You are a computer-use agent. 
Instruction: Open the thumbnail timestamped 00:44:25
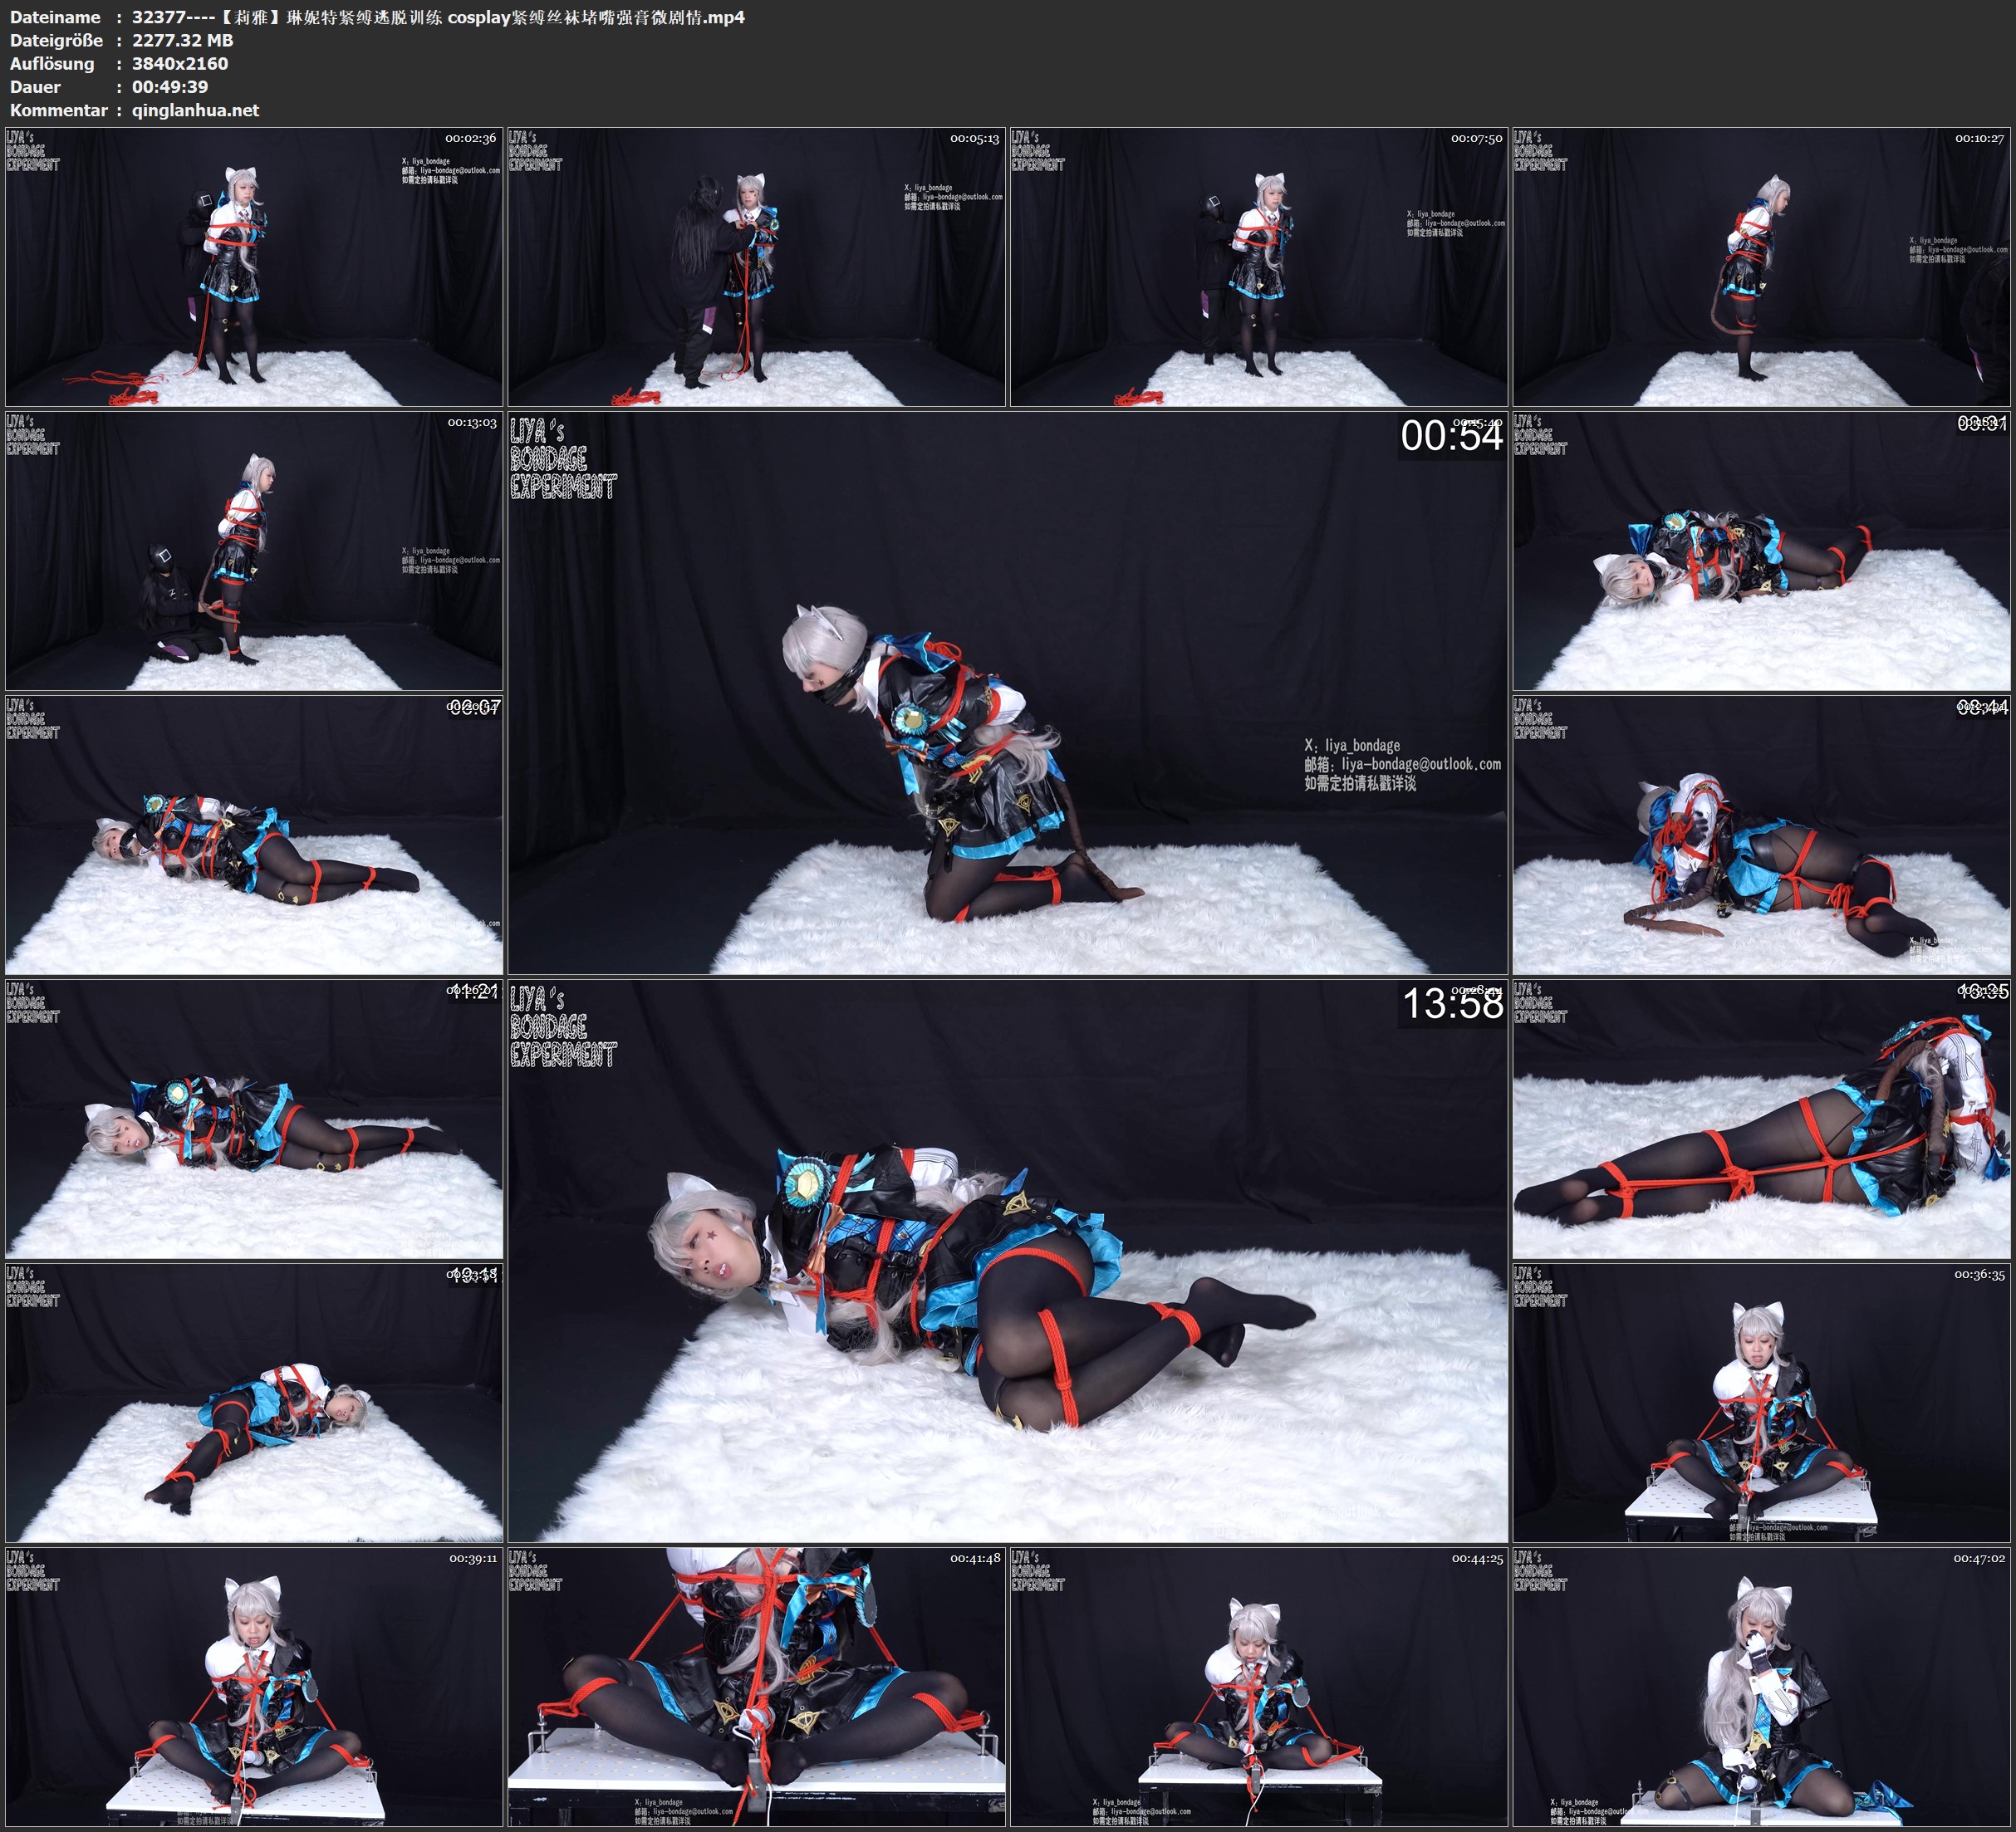1258,1686
